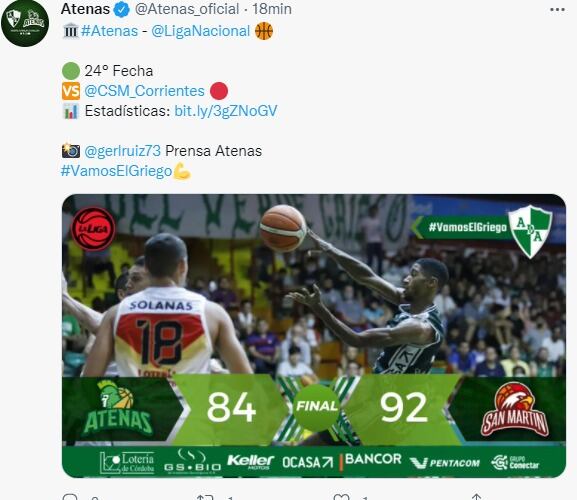Click the 18min tweet timestamp
Screen dimensions: 577x500
[272, 9]
